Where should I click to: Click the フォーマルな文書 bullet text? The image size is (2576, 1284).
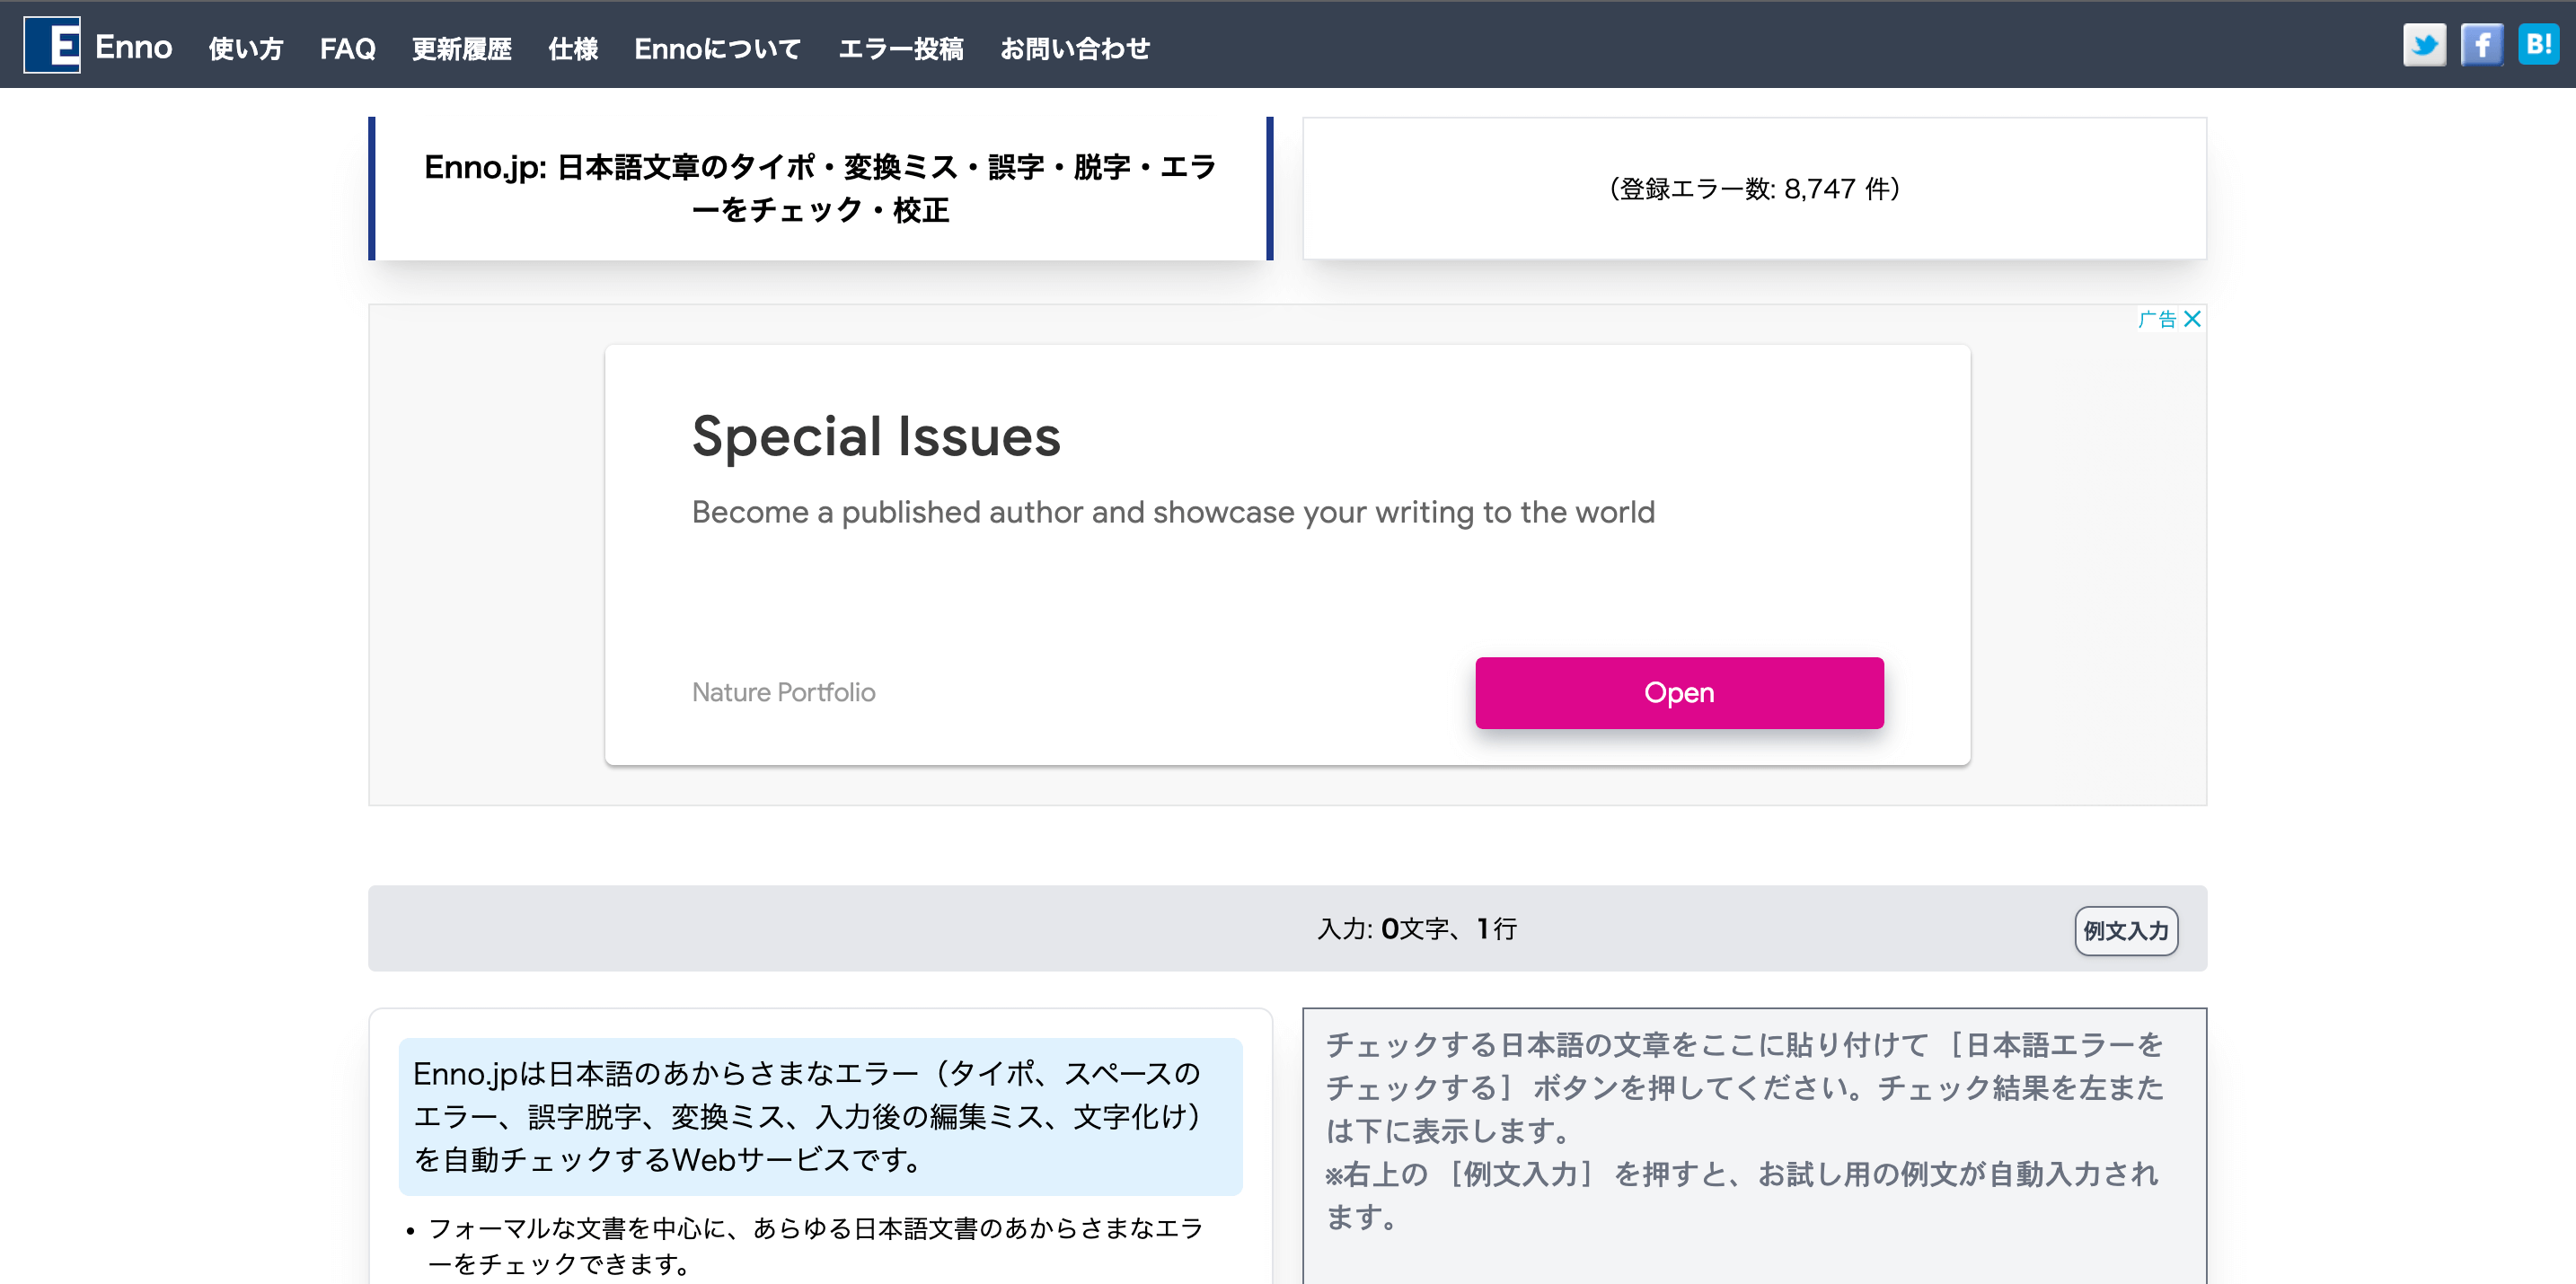(815, 1245)
